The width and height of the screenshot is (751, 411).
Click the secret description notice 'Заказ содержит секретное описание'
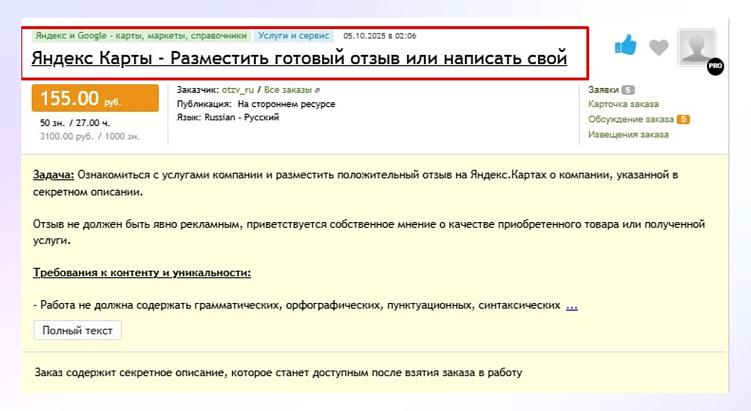tap(278, 373)
